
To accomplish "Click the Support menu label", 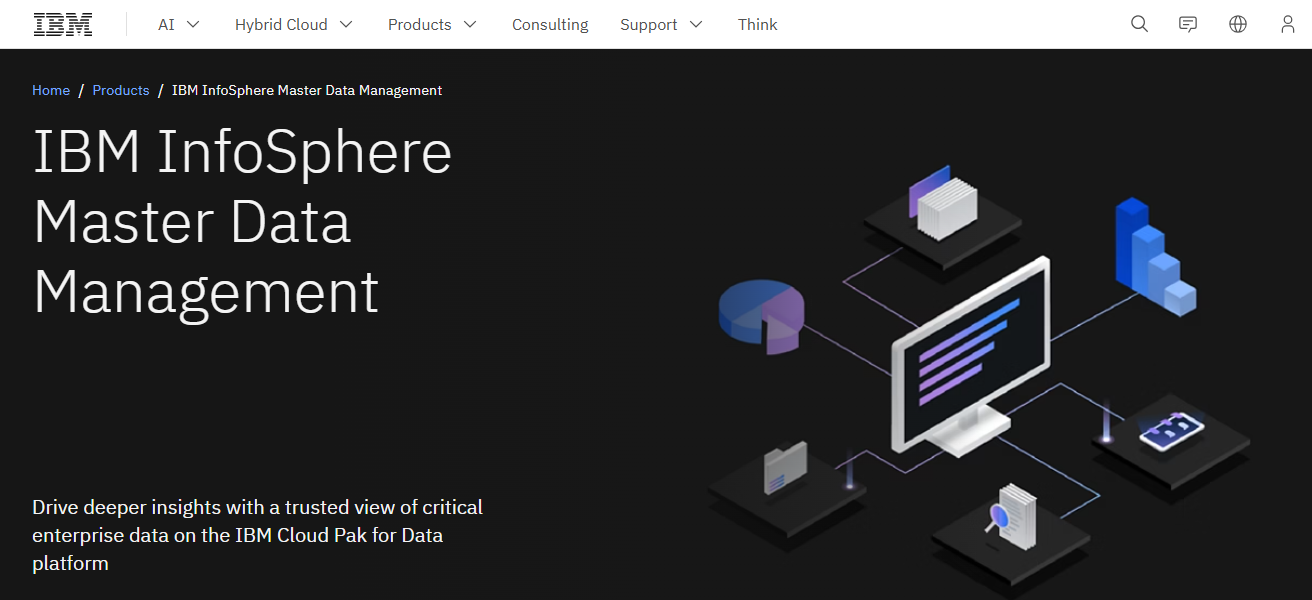I will pos(648,24).
